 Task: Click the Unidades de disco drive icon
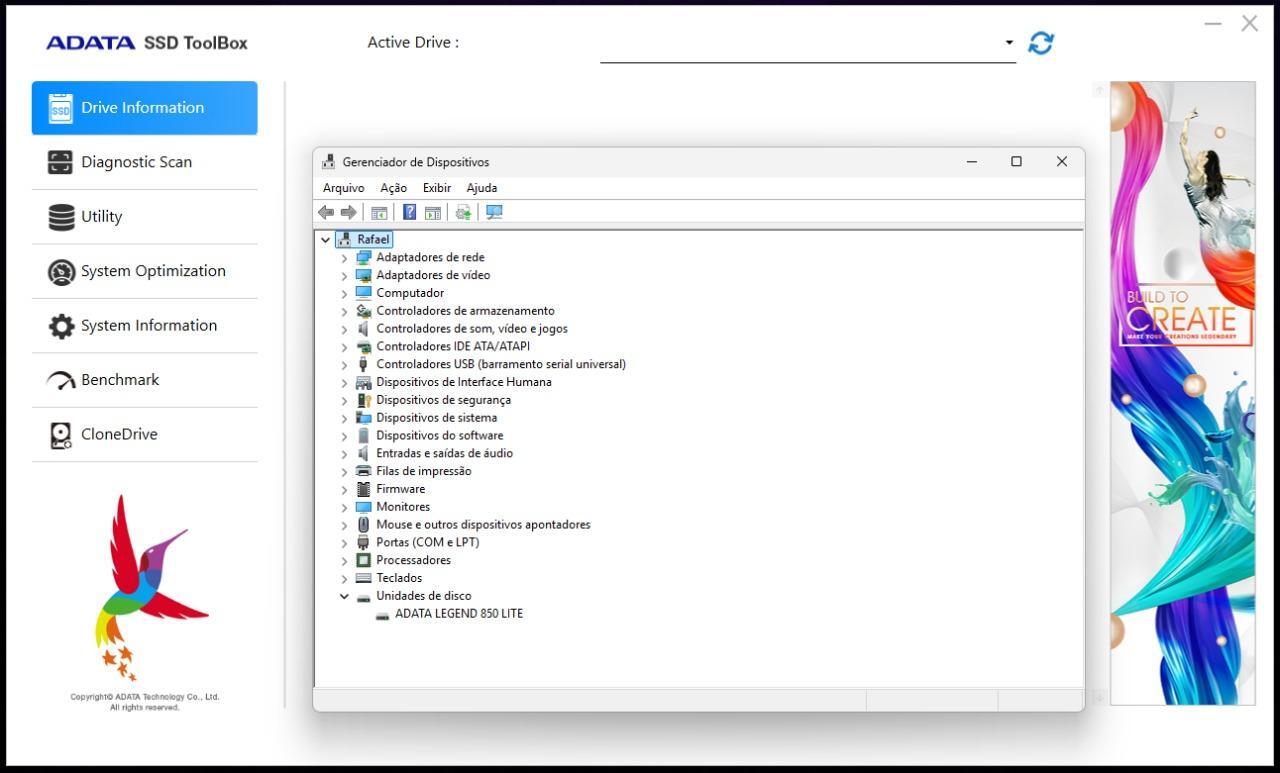363,597
